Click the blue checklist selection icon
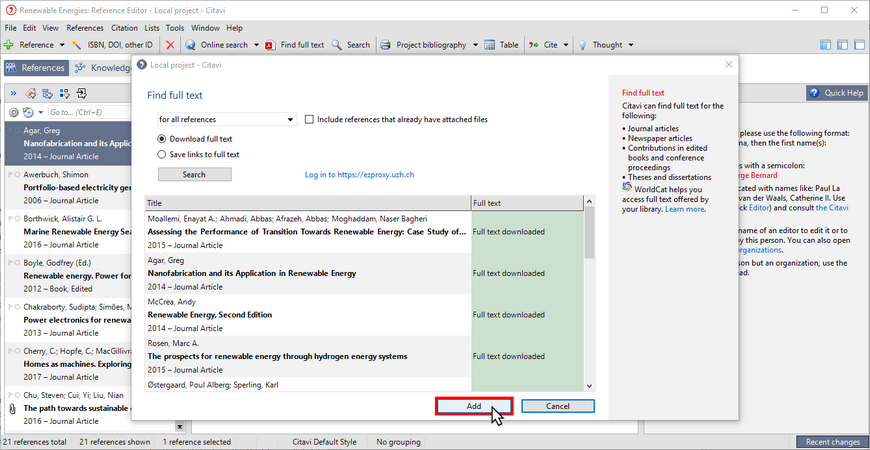 (x=64, y=93)
